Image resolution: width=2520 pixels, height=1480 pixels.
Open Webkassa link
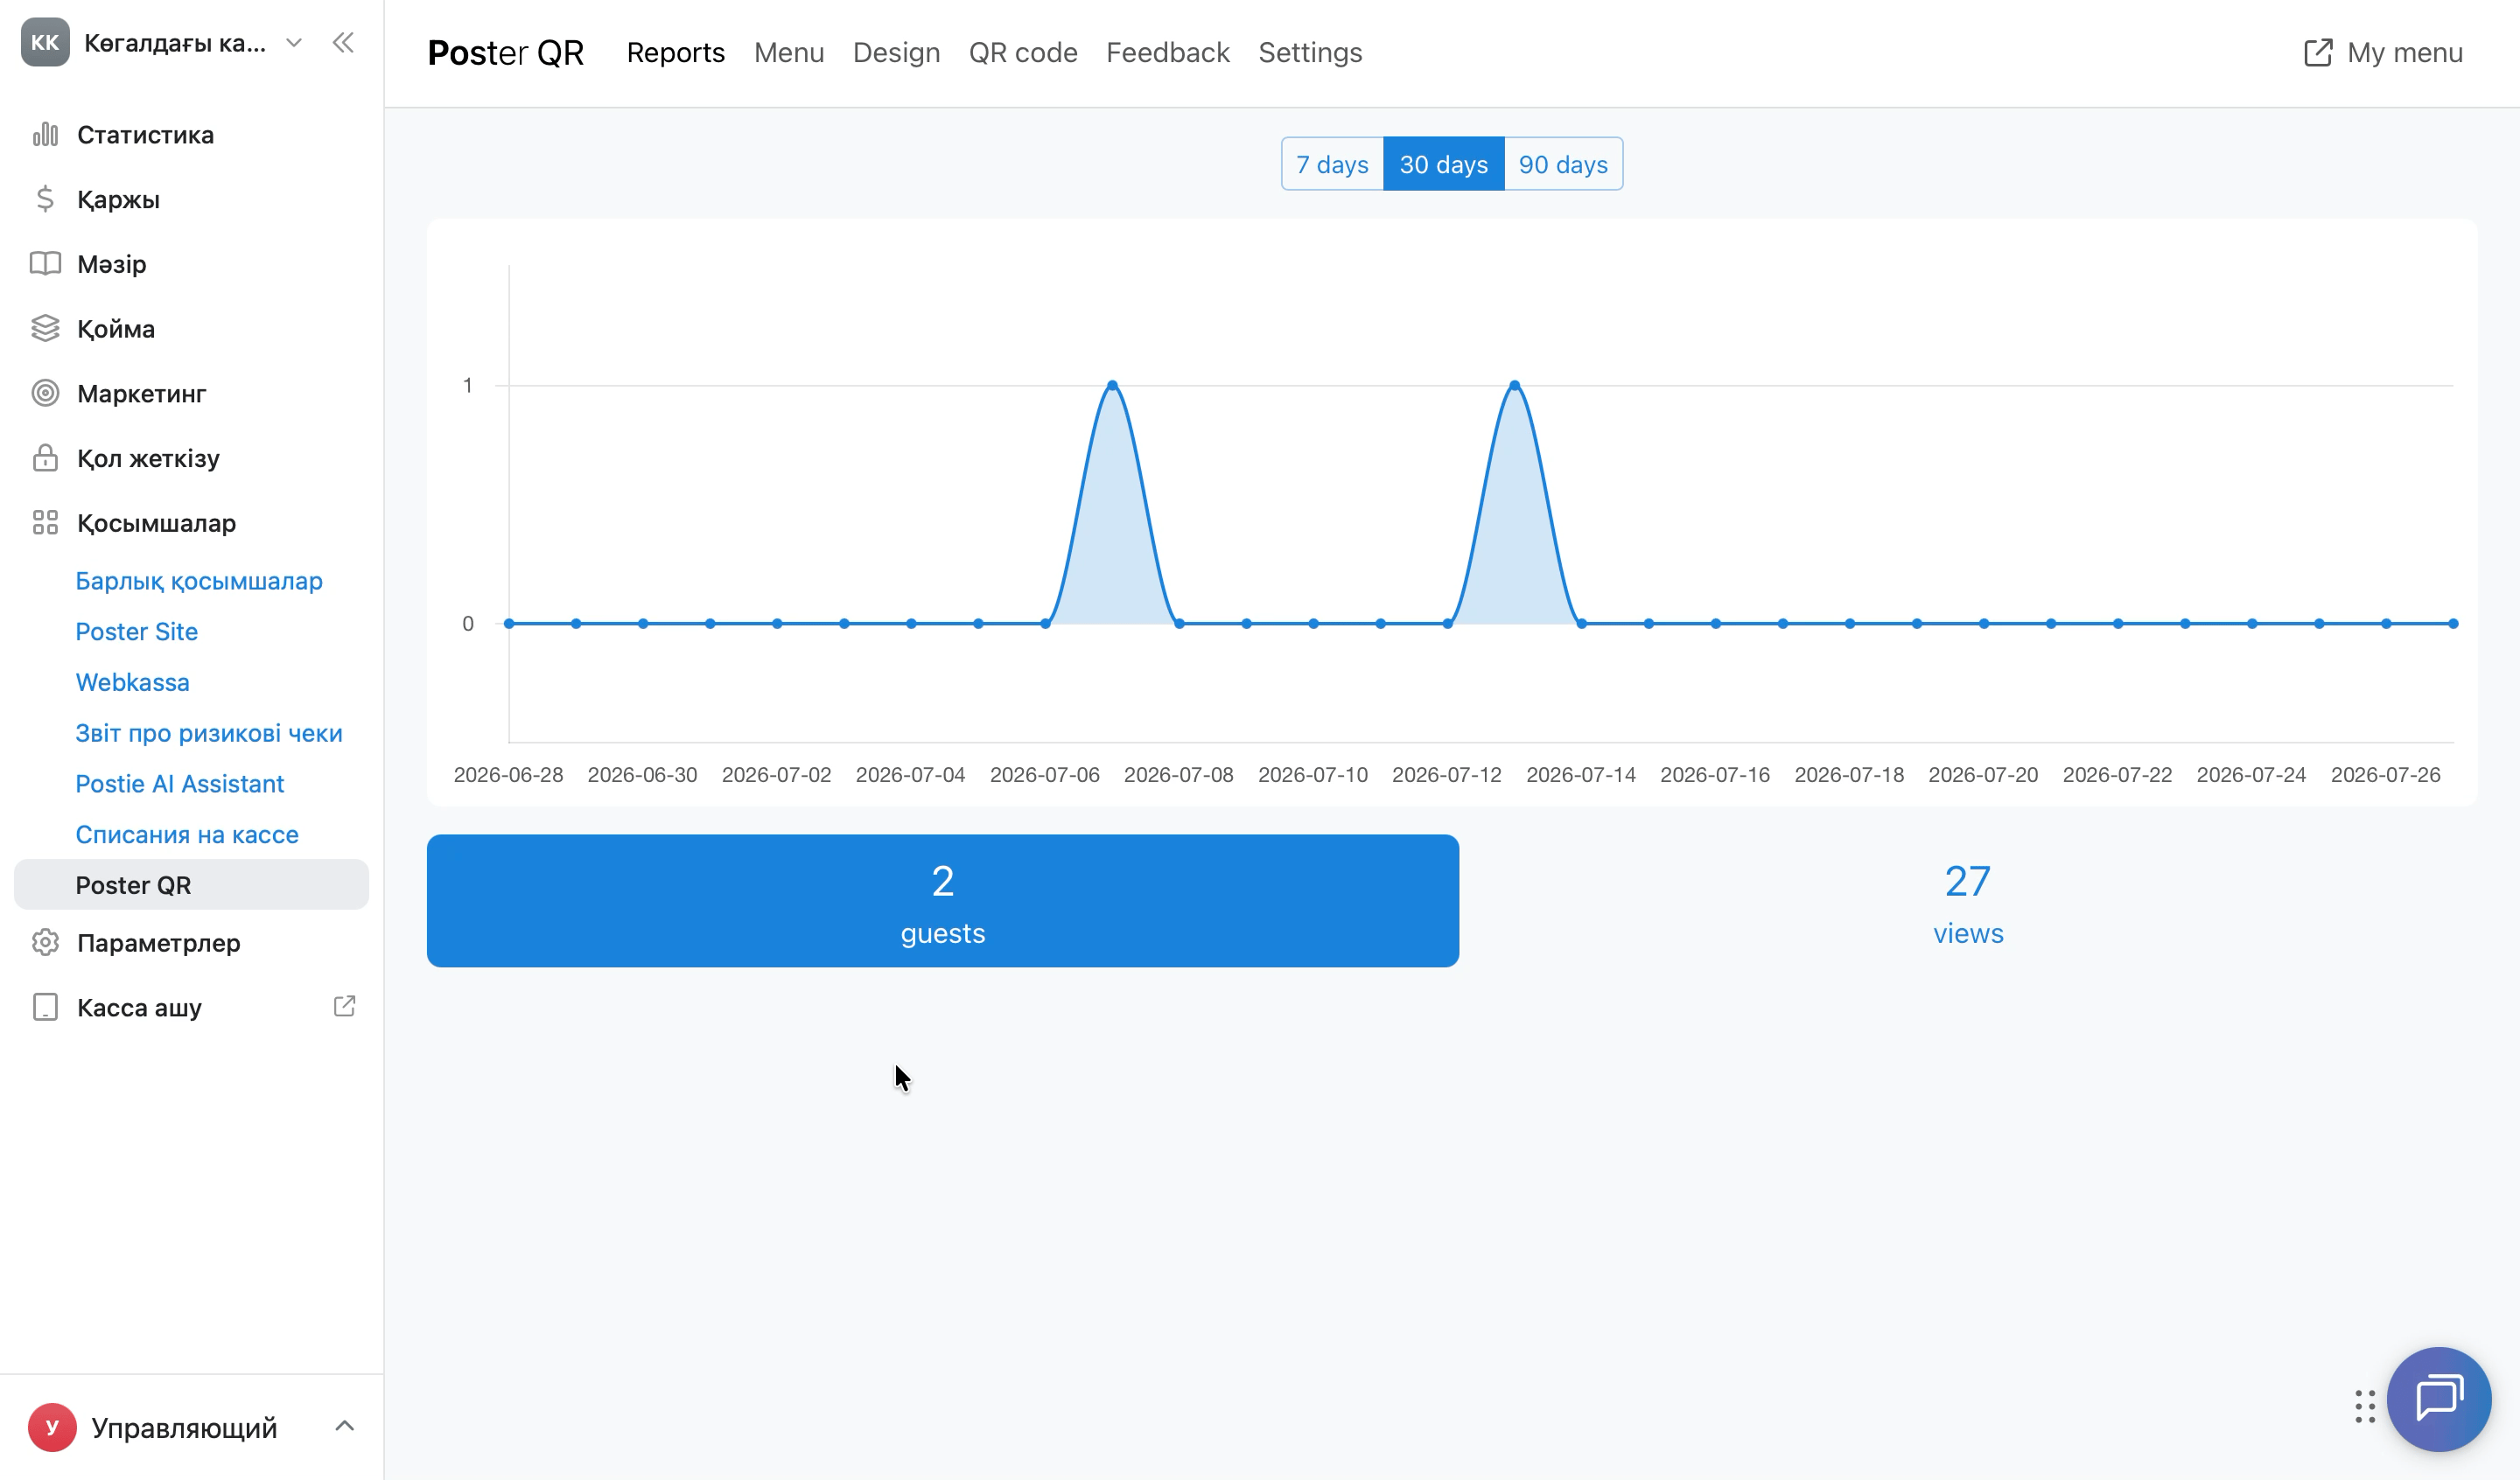(133, 682)
